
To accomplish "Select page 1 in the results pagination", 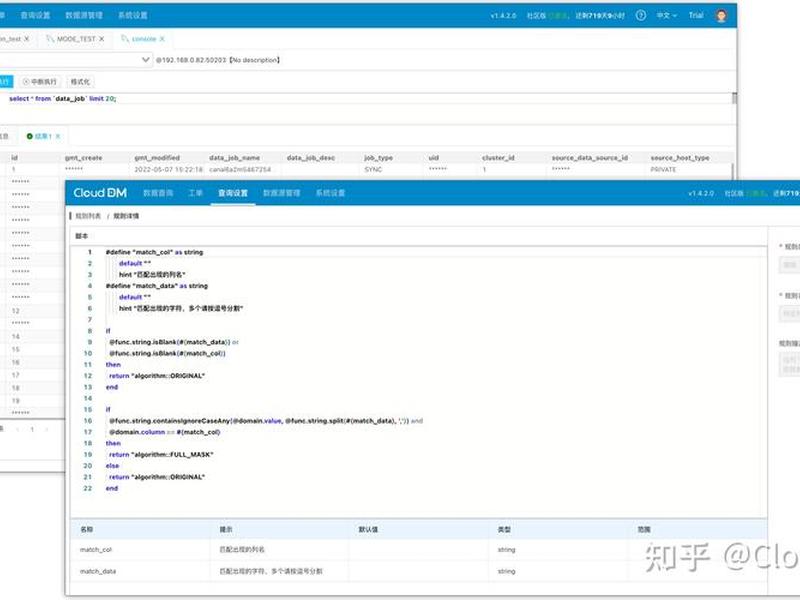I will 32,430.
